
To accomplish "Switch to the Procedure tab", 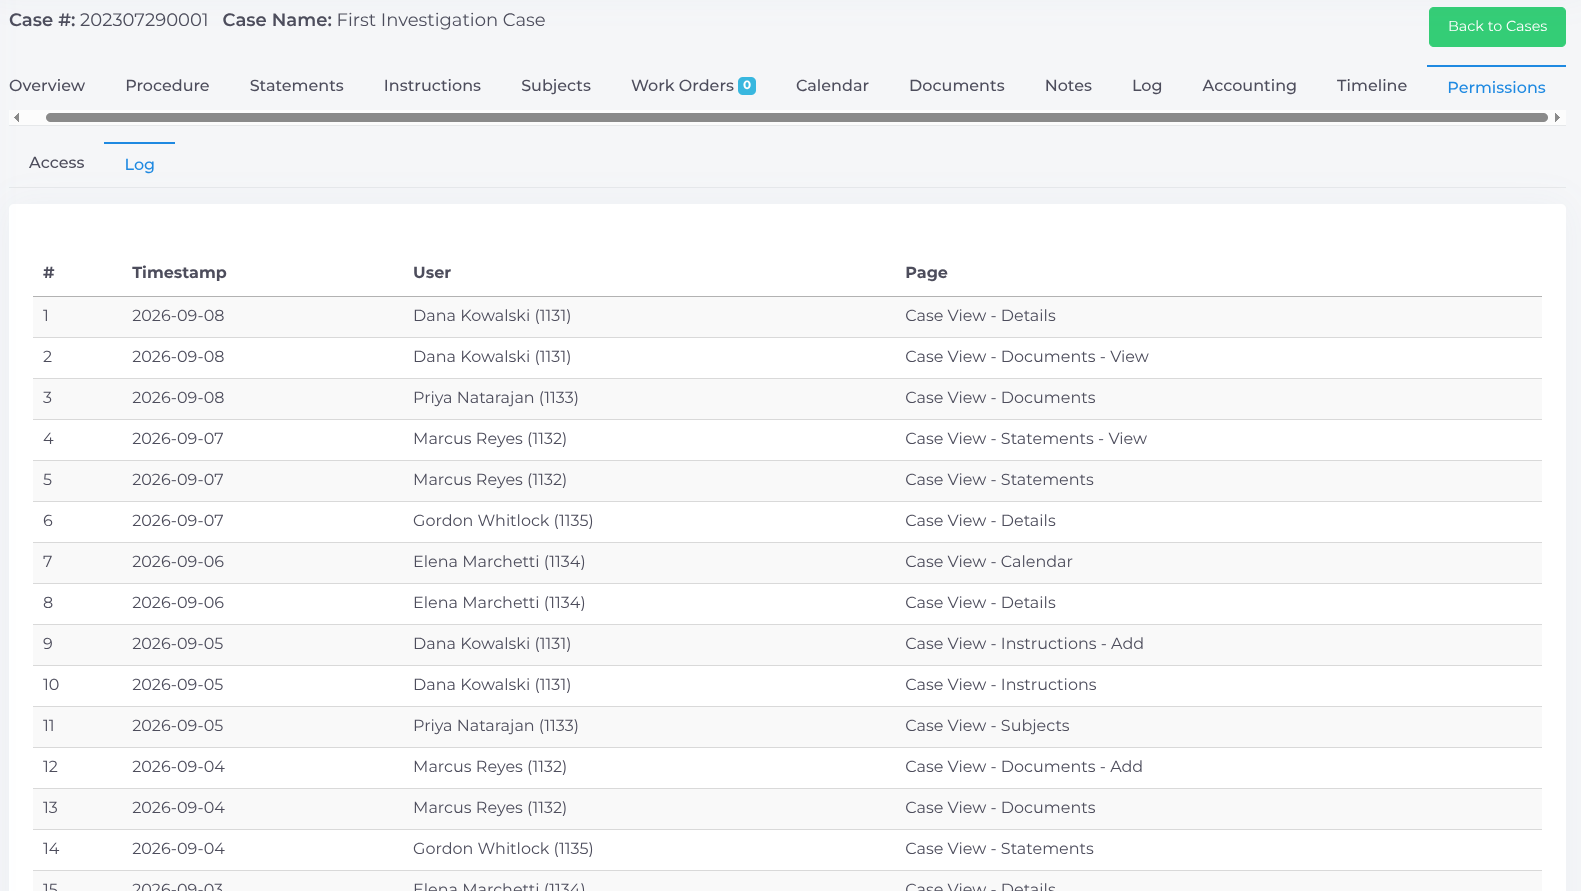I will click(167, 86).
